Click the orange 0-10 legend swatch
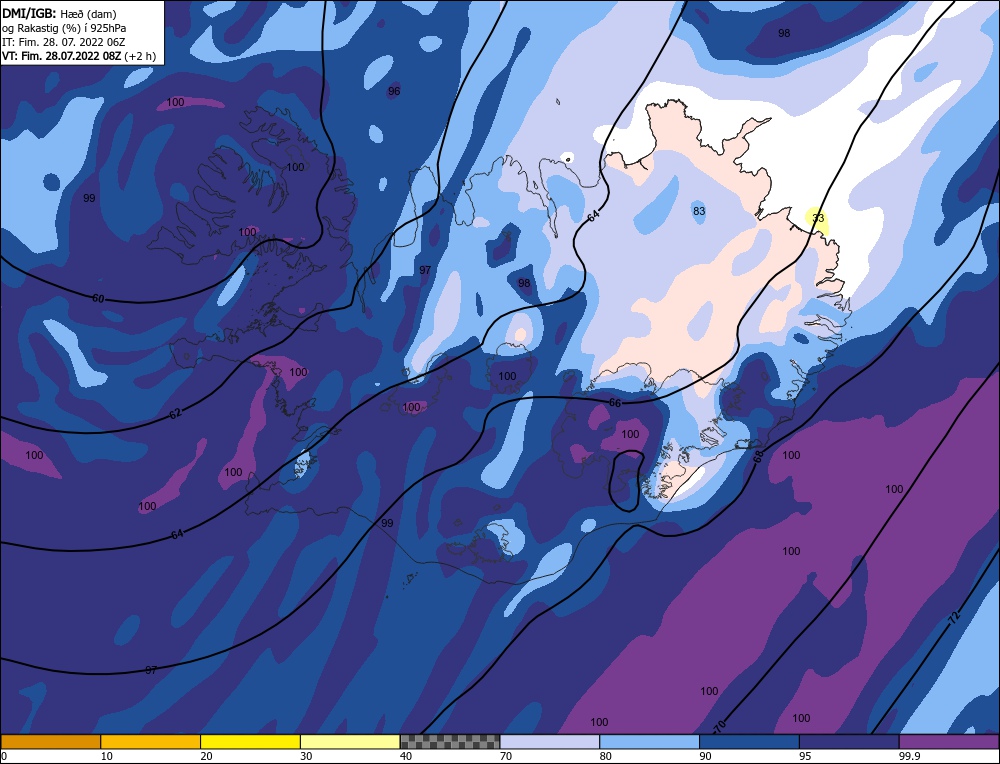The width and height of the screenshot is (1000, 764). point(50,741)
